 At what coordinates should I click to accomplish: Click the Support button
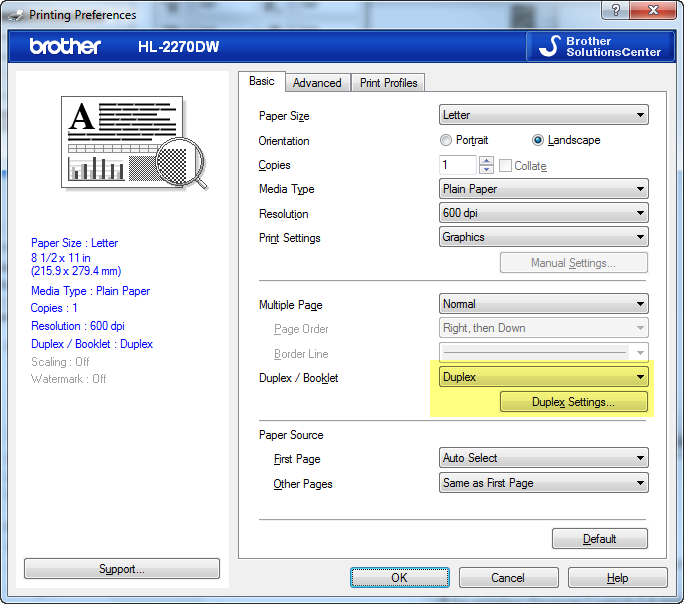click(121, 569)
